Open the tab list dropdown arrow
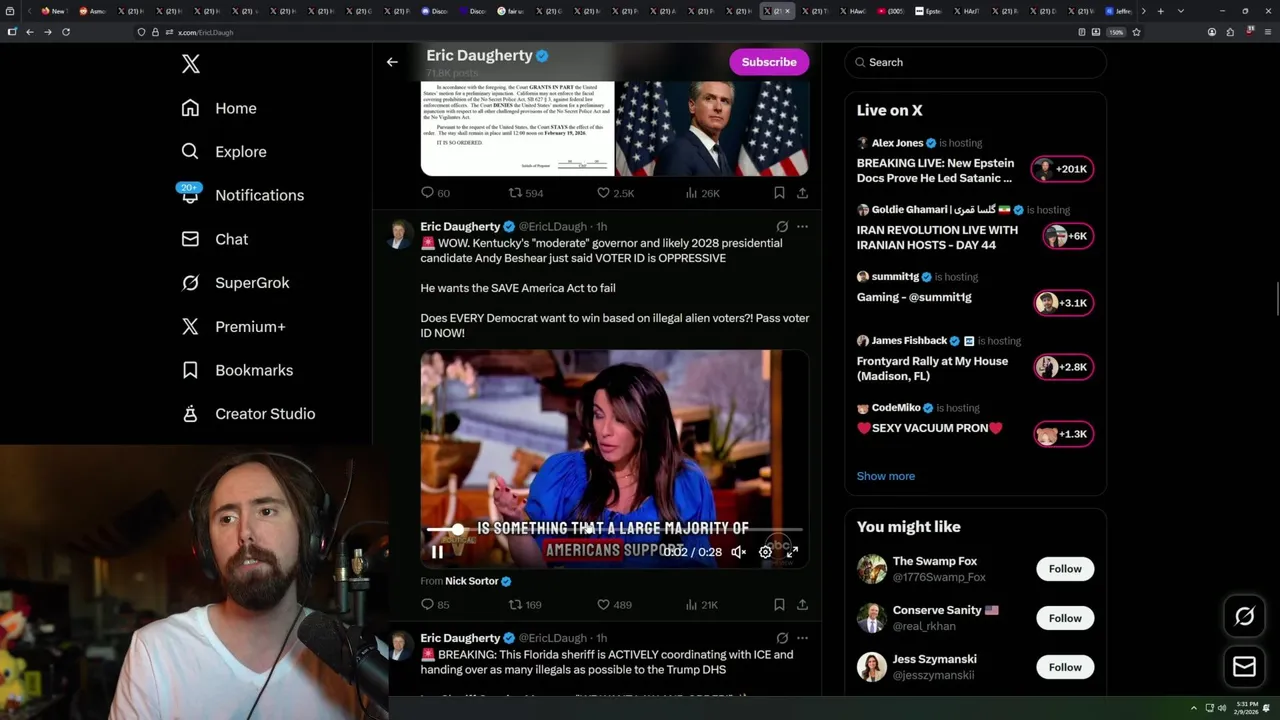The height and width of the screenshot is (720, 1280). click(1181, 11)
